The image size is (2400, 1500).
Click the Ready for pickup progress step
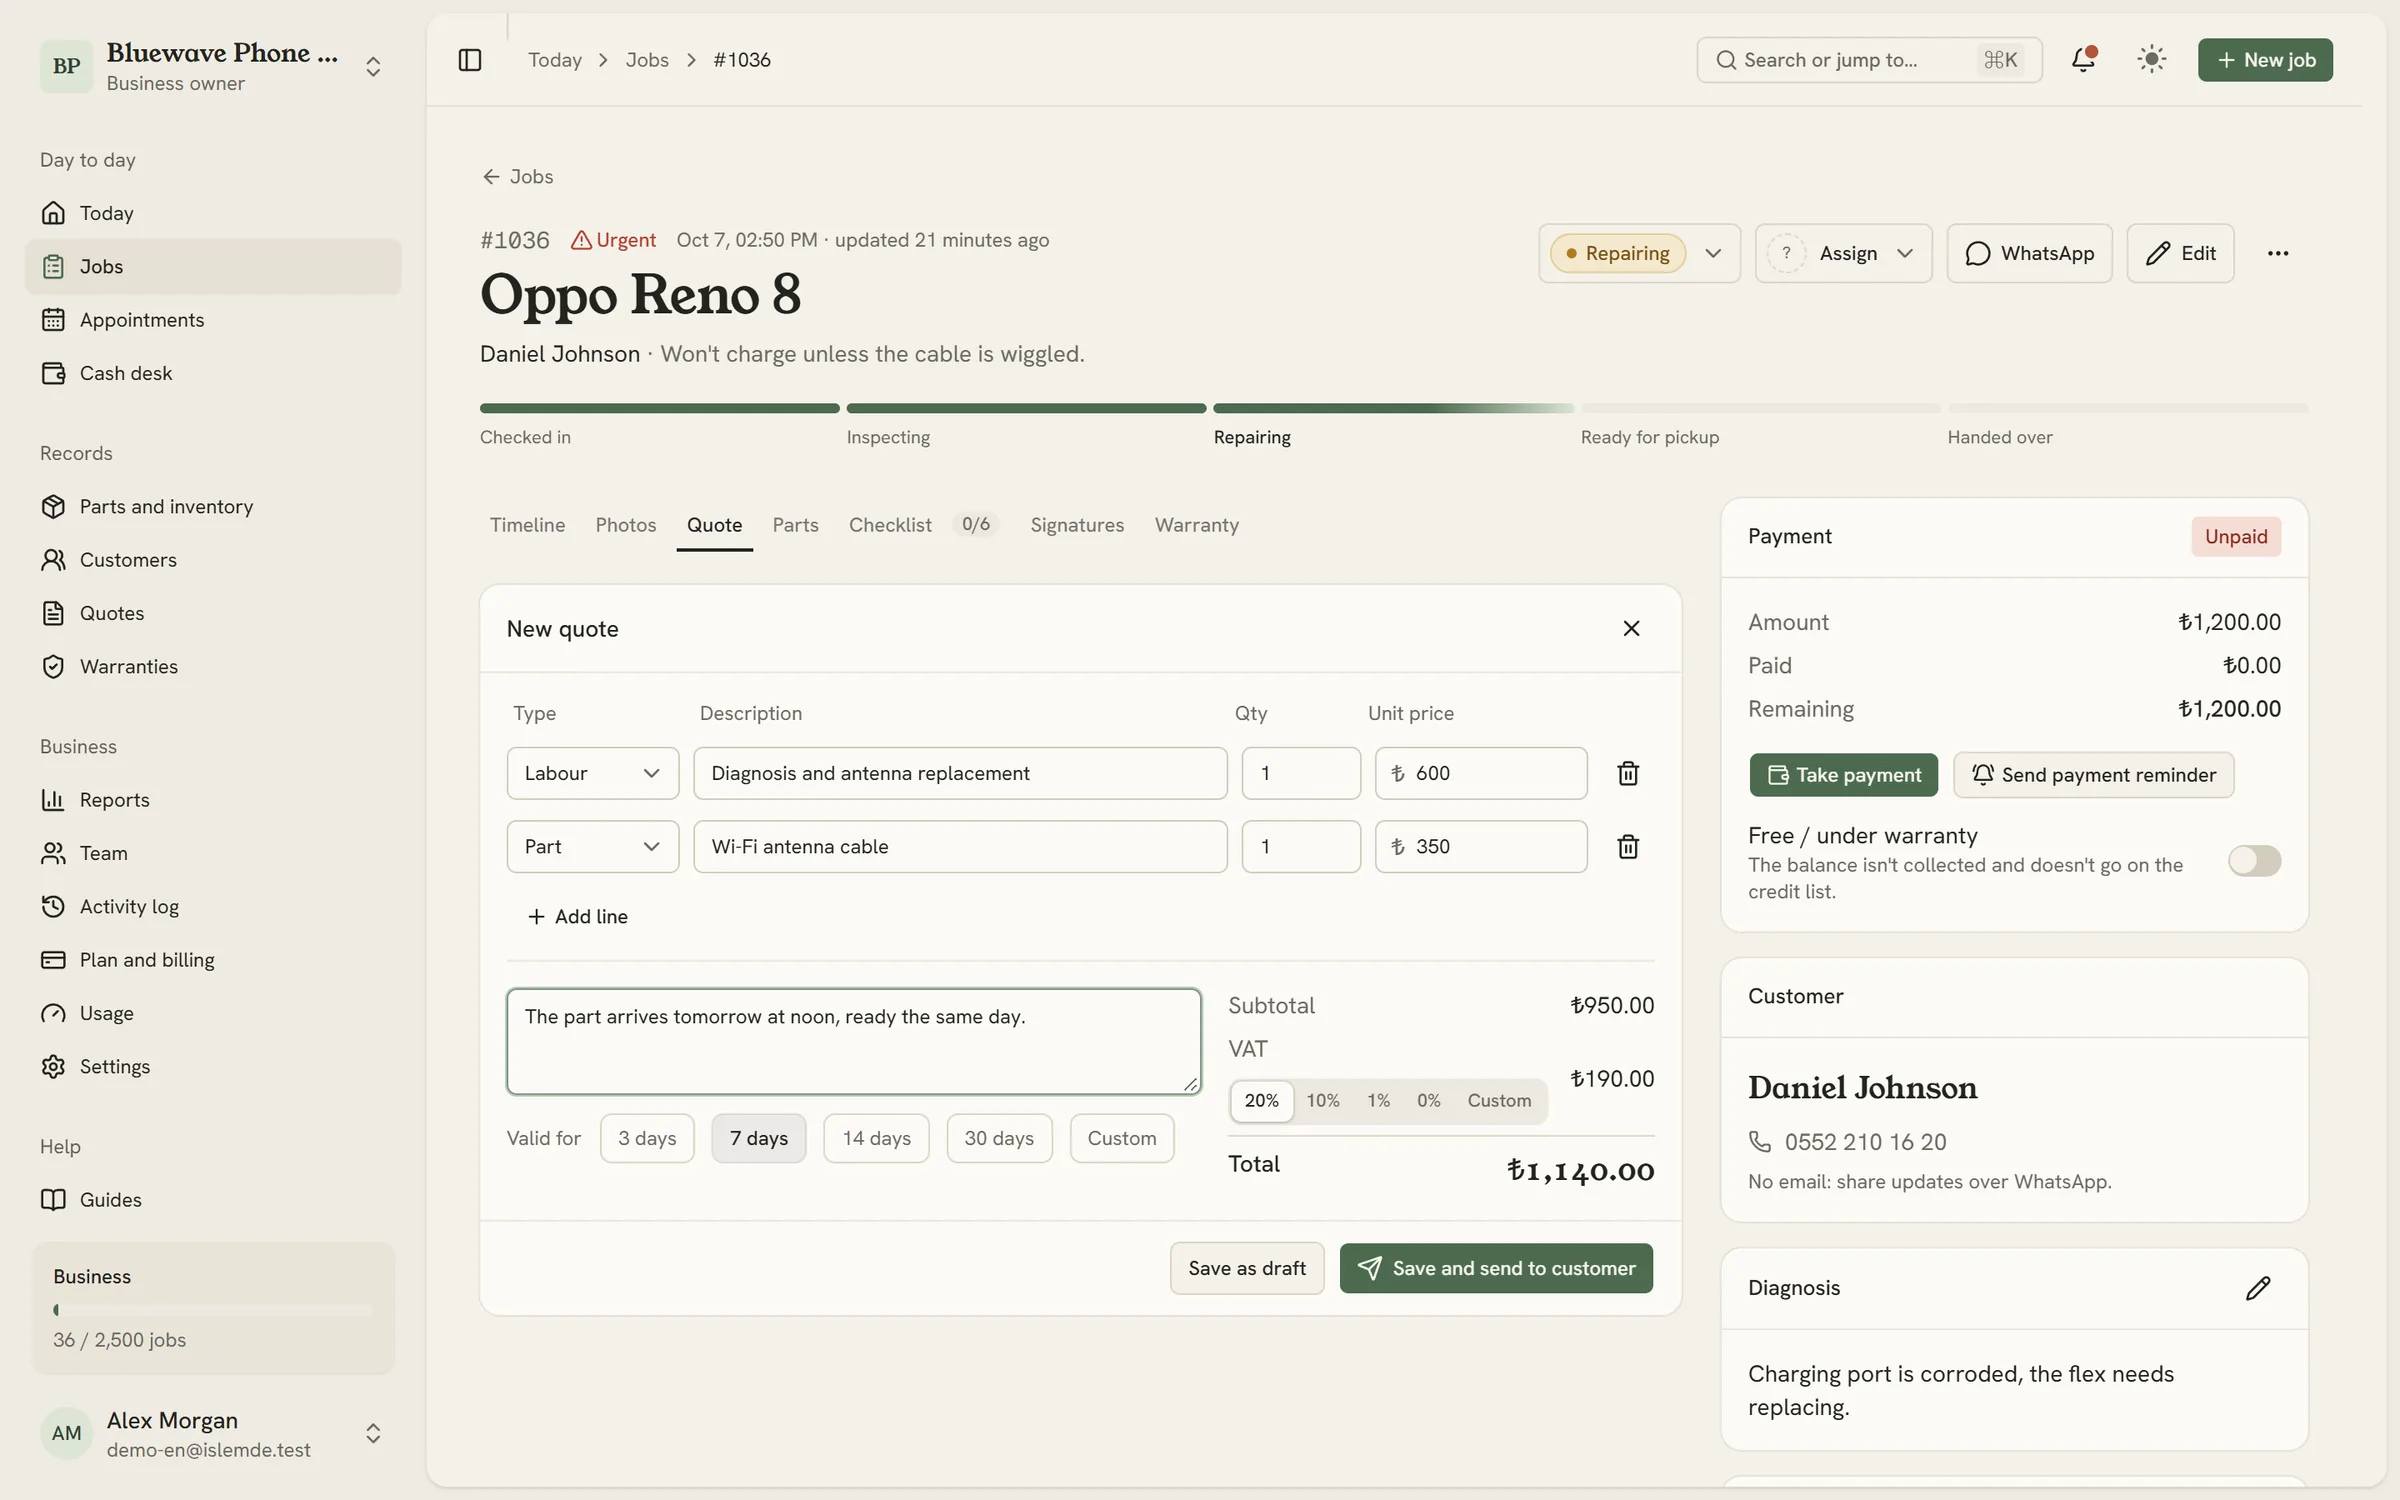click(x=1759, y=424)
